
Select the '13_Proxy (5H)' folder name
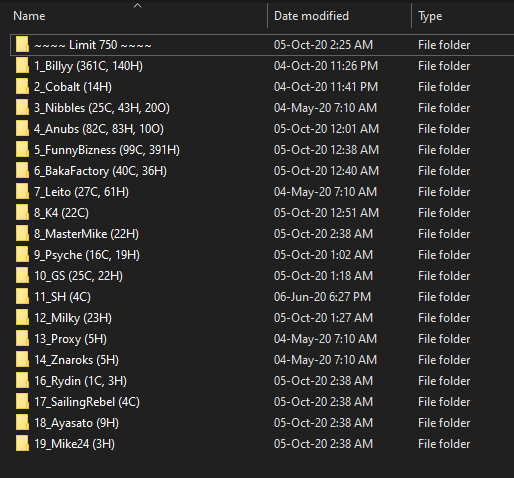[70, 339]
